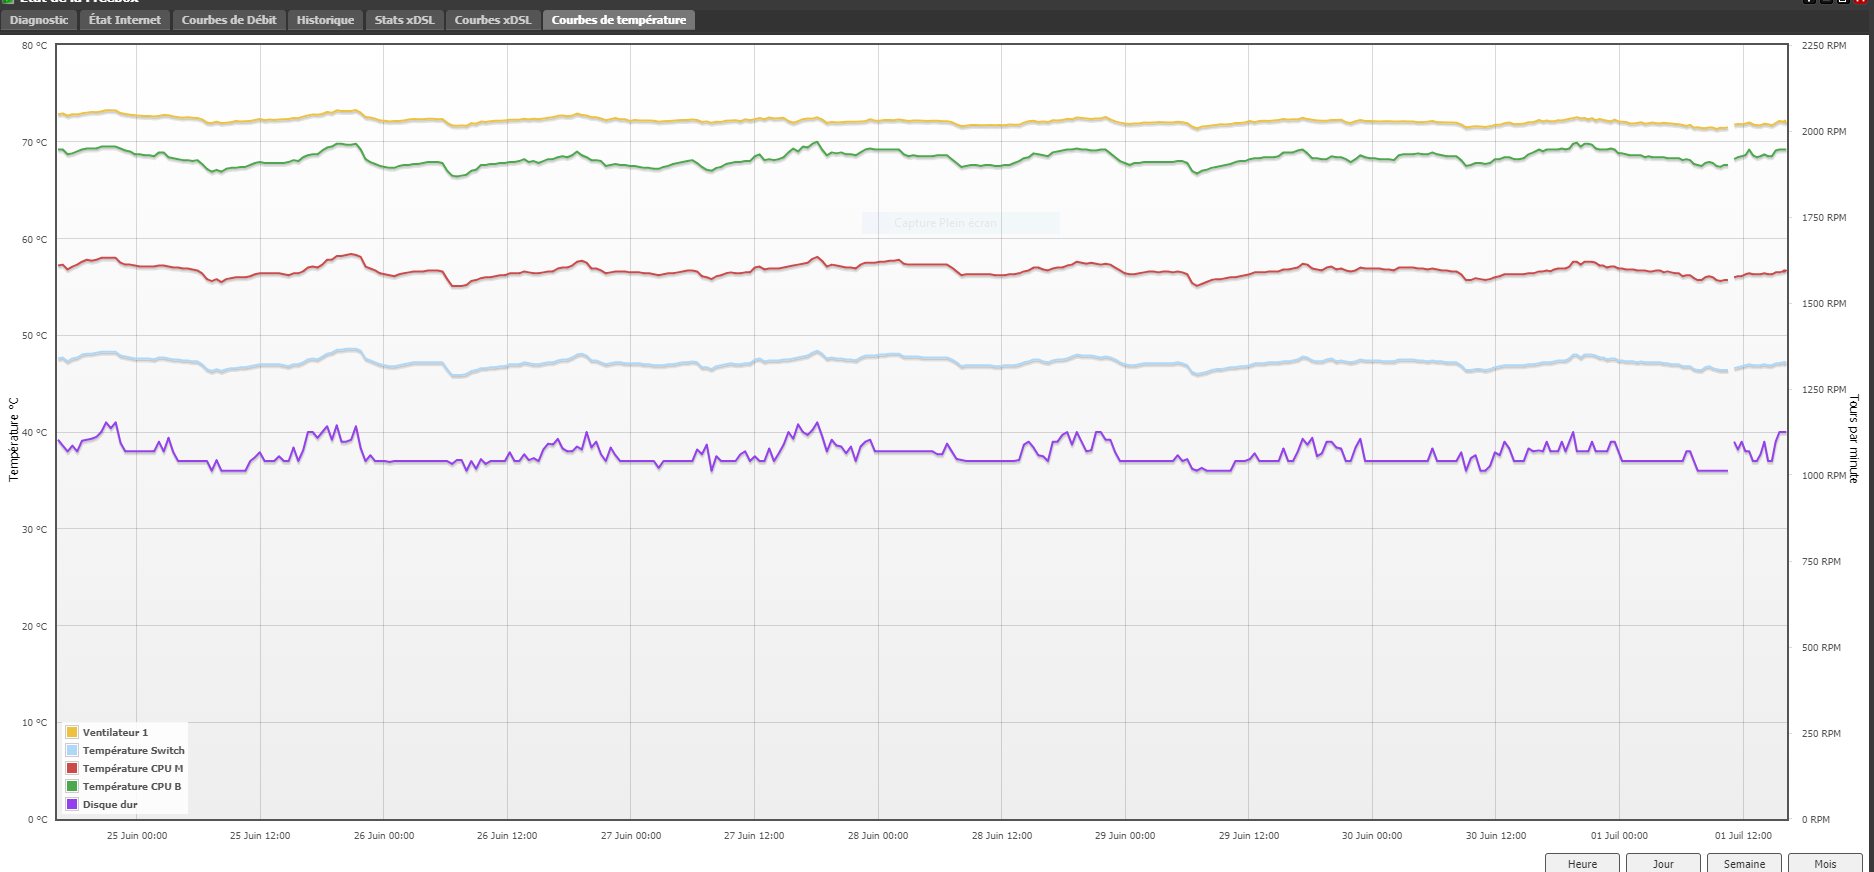Click the Tours par minute axis title
This screenshot has height=872, width=1874.
(x=1853, y=439)
